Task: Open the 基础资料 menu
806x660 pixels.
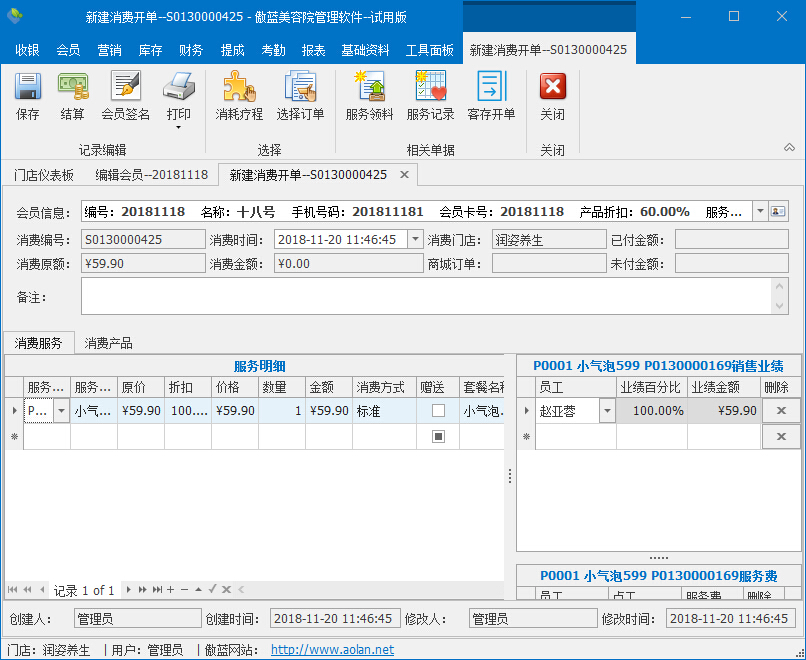Action: click(x=365, y=50)
